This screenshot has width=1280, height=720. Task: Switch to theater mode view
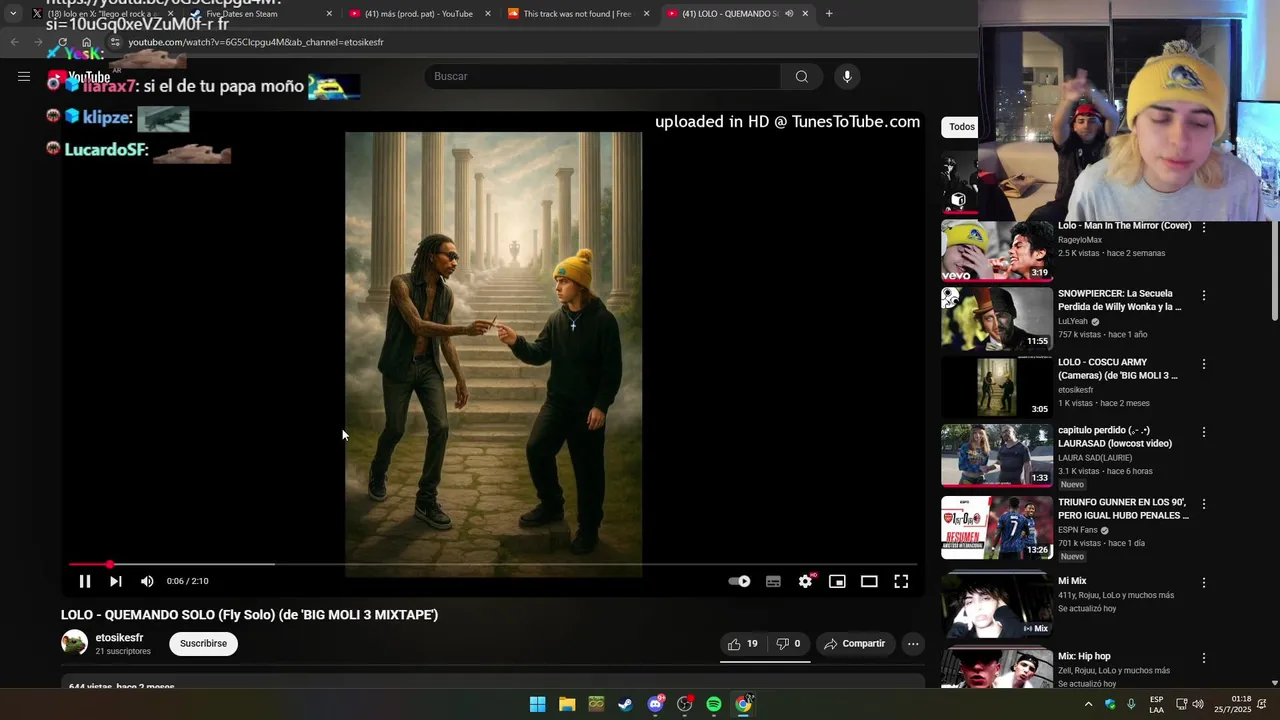coord(869,581)
